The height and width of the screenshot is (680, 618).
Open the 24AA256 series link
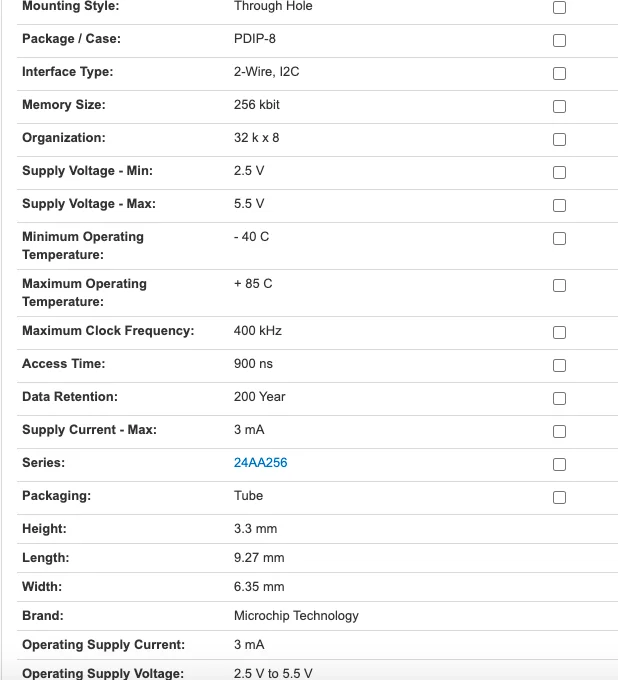click(260, 463)
